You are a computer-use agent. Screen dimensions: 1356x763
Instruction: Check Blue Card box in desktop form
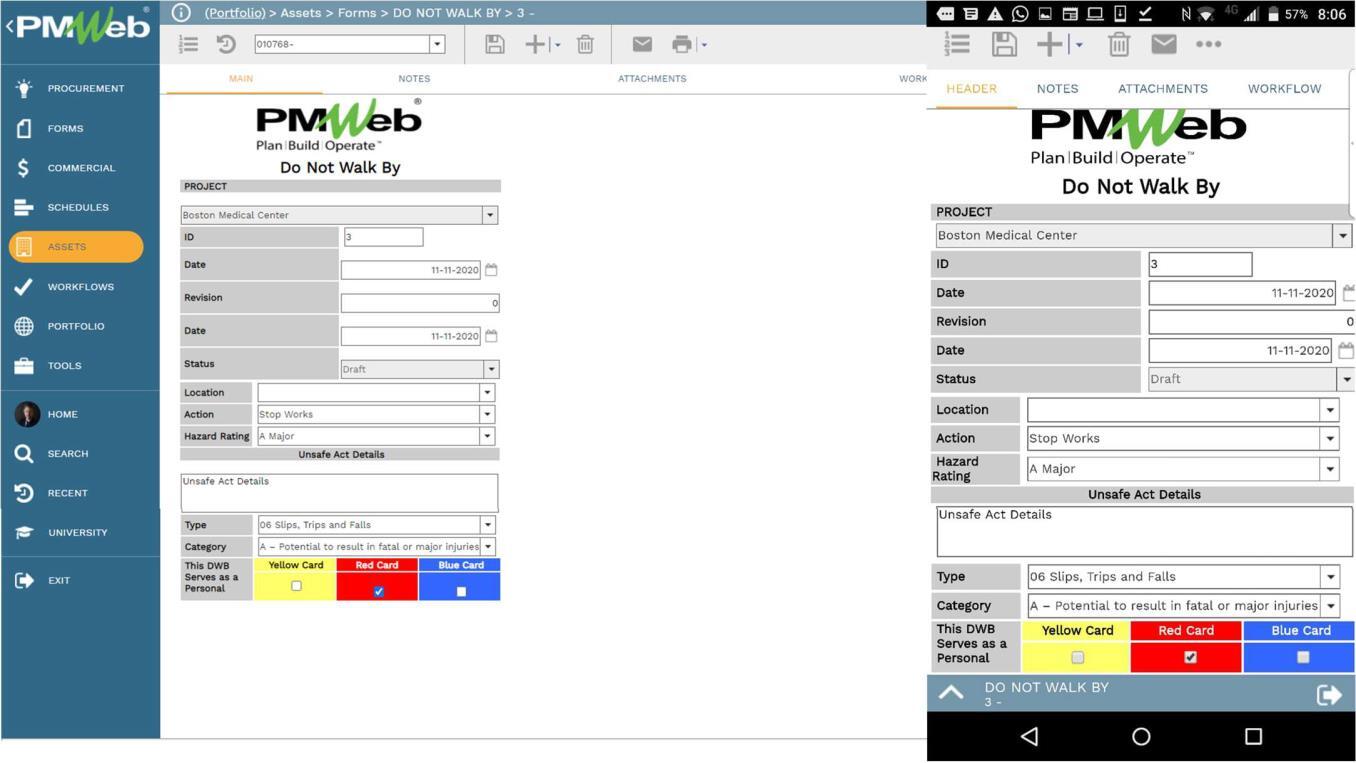pyautogui.click(x=461, y=592)
